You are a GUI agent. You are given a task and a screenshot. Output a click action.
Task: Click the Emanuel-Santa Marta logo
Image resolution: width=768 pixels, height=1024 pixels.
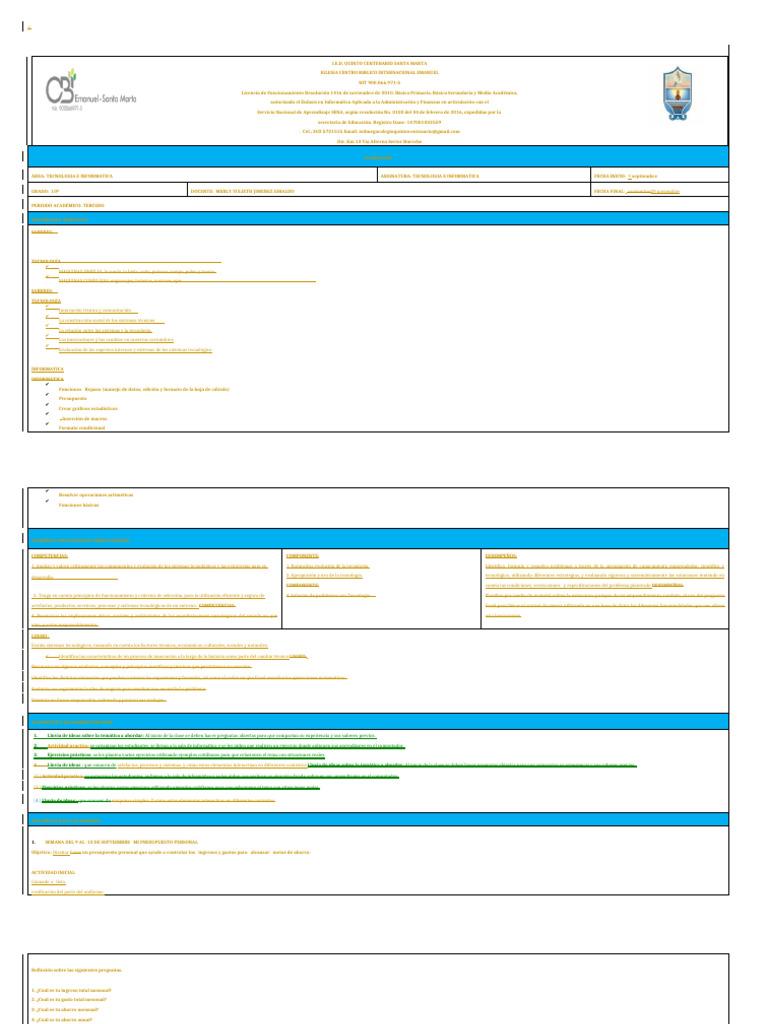(x=91, y=91)
